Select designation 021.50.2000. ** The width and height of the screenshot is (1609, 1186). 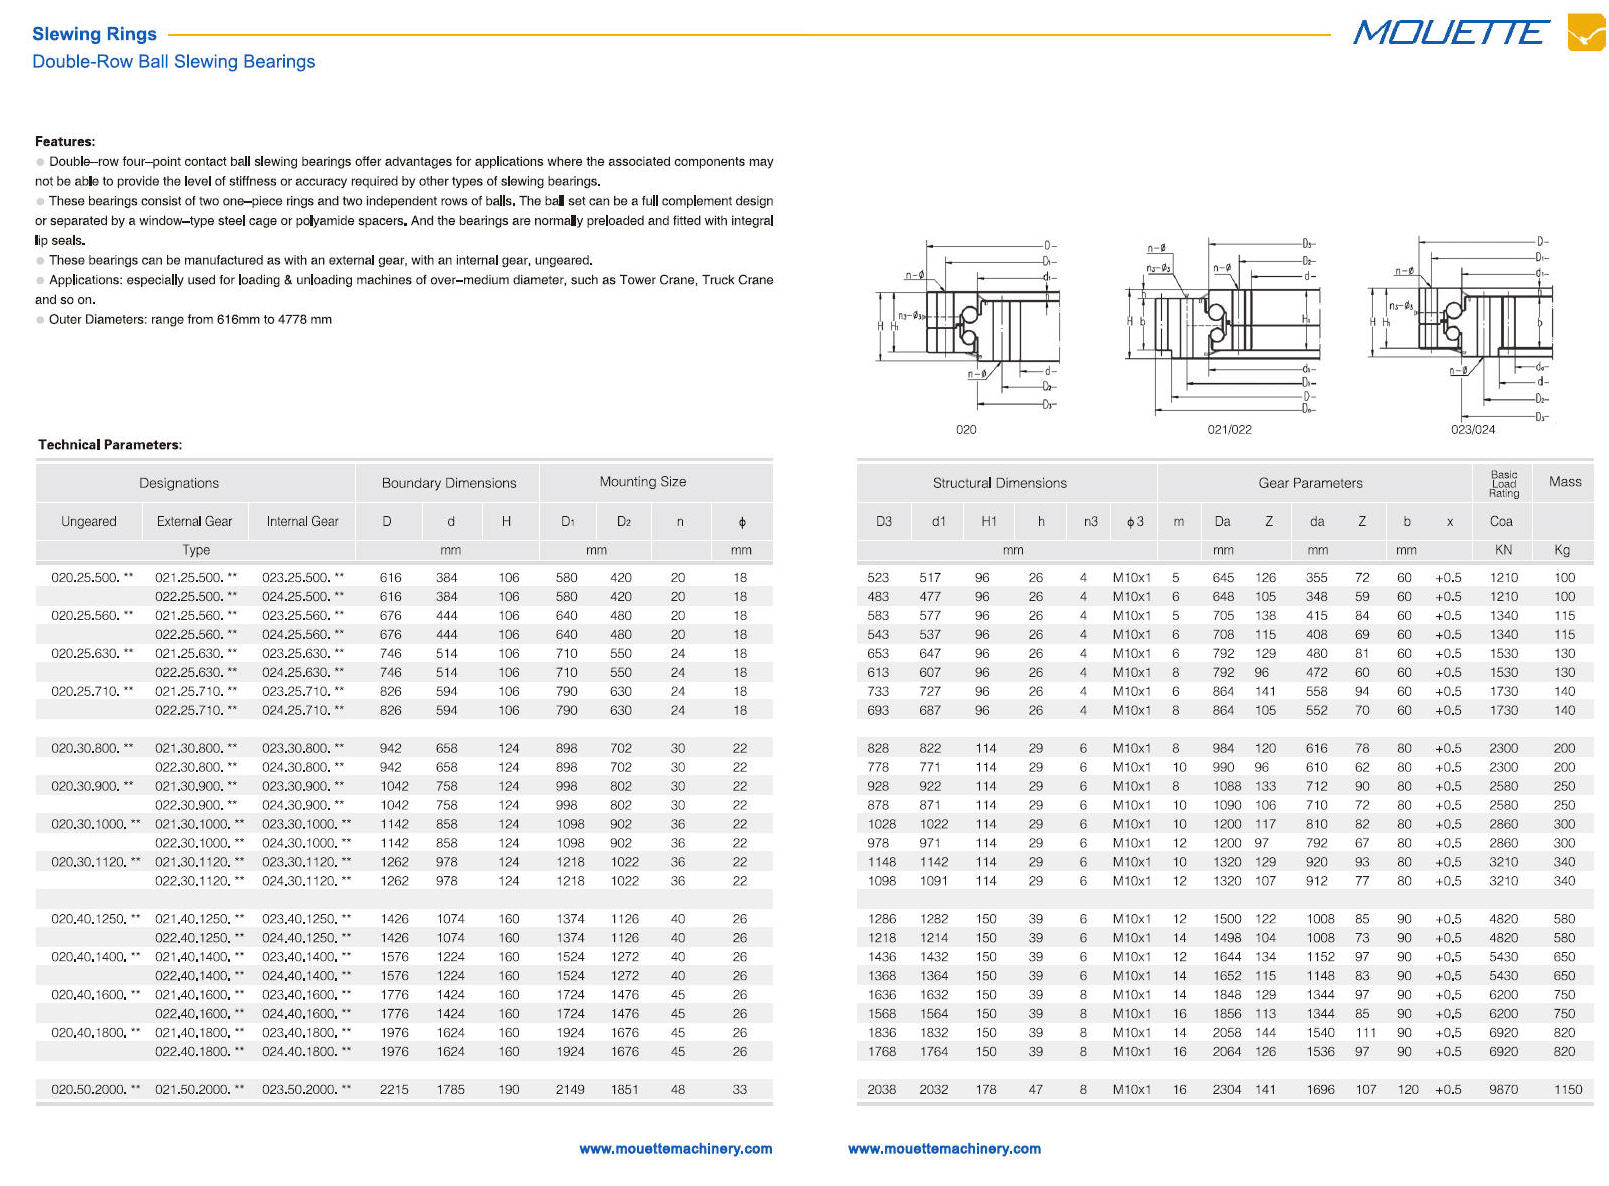point(199,1091)
